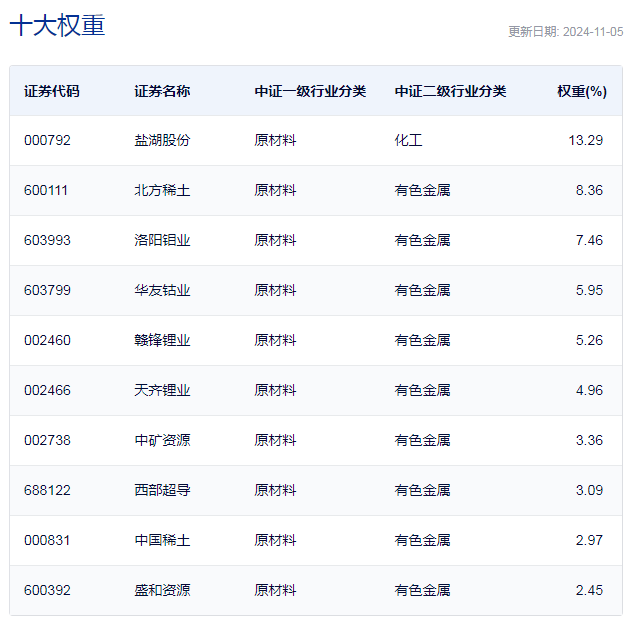
Task: Click the update date 2024-11-05
Action: pos(593,32)
